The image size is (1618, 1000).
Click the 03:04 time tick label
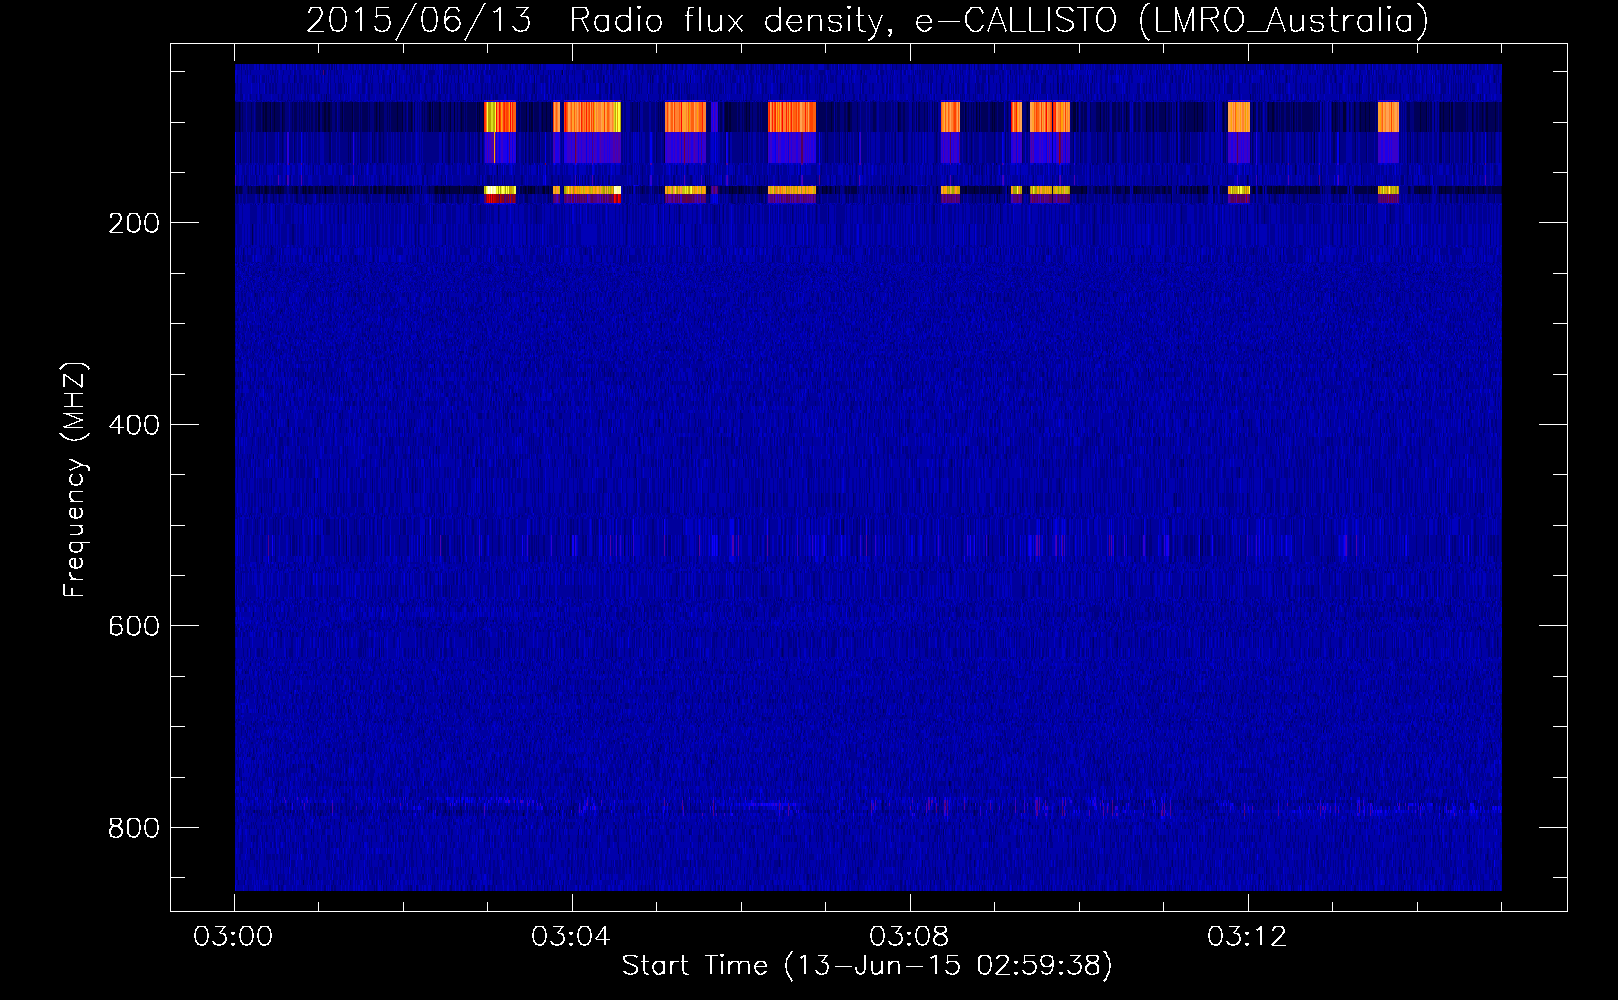click(573, 937)
